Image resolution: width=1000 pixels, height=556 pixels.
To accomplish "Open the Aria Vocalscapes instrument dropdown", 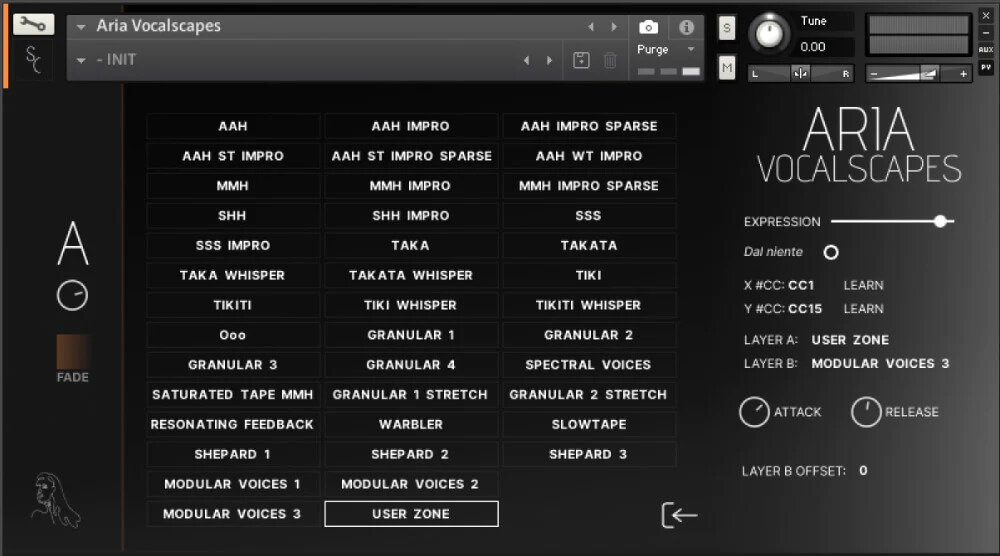I will 81,27.
